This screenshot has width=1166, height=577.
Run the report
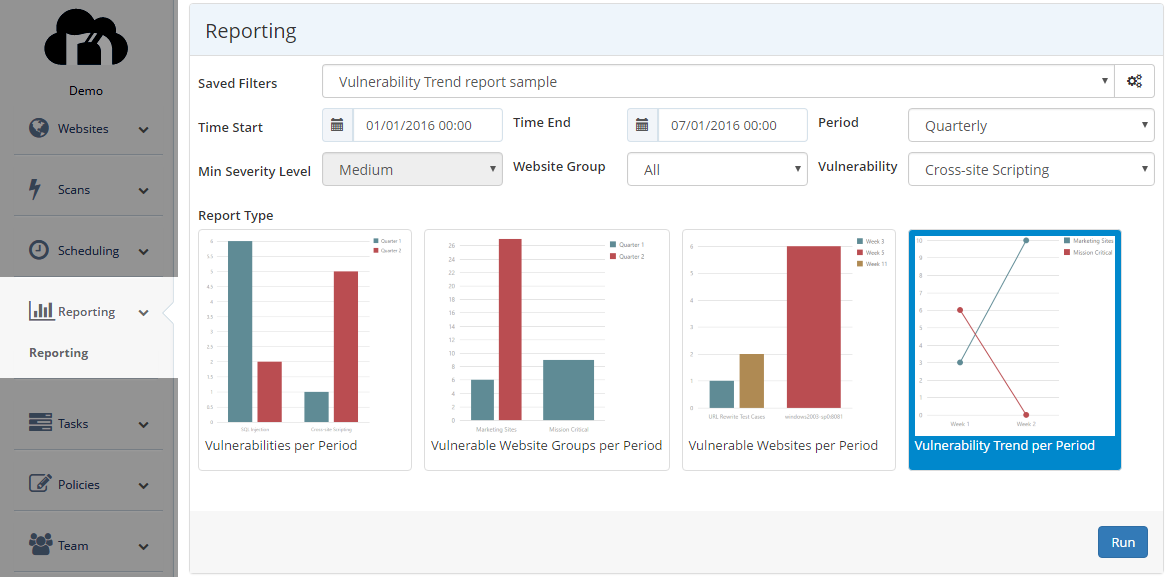(1122, 541)
